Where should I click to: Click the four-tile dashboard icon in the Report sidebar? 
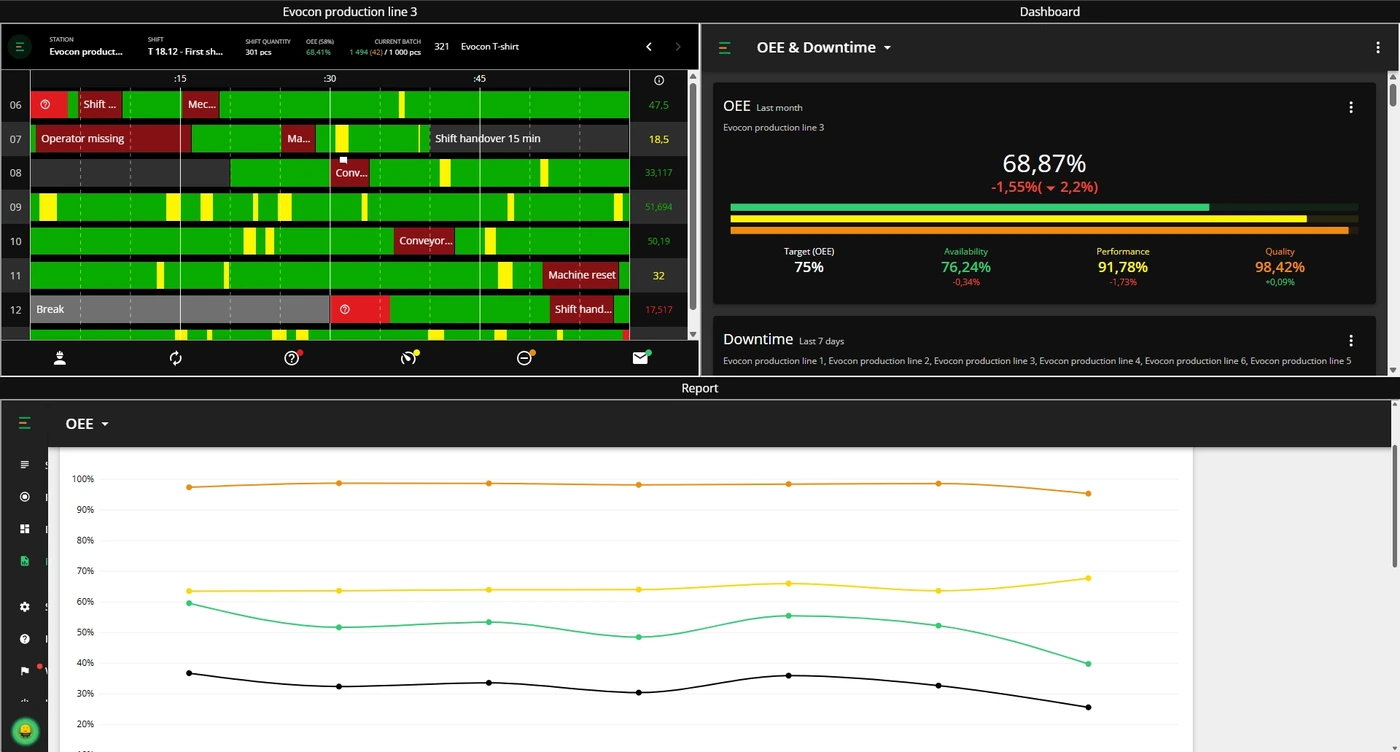click(x=25, y=529)
